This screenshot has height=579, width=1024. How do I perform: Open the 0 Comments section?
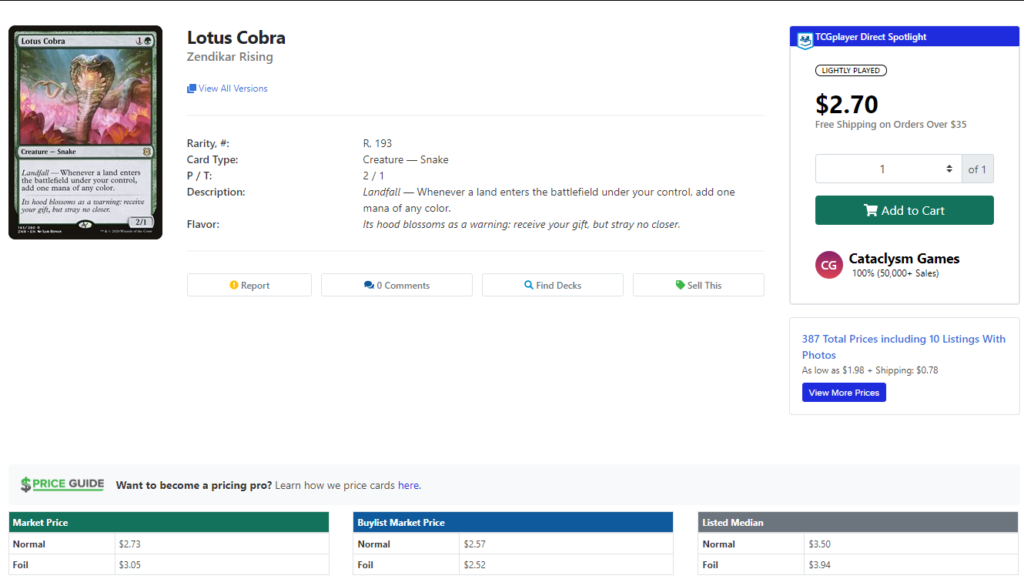click(397, 285)
